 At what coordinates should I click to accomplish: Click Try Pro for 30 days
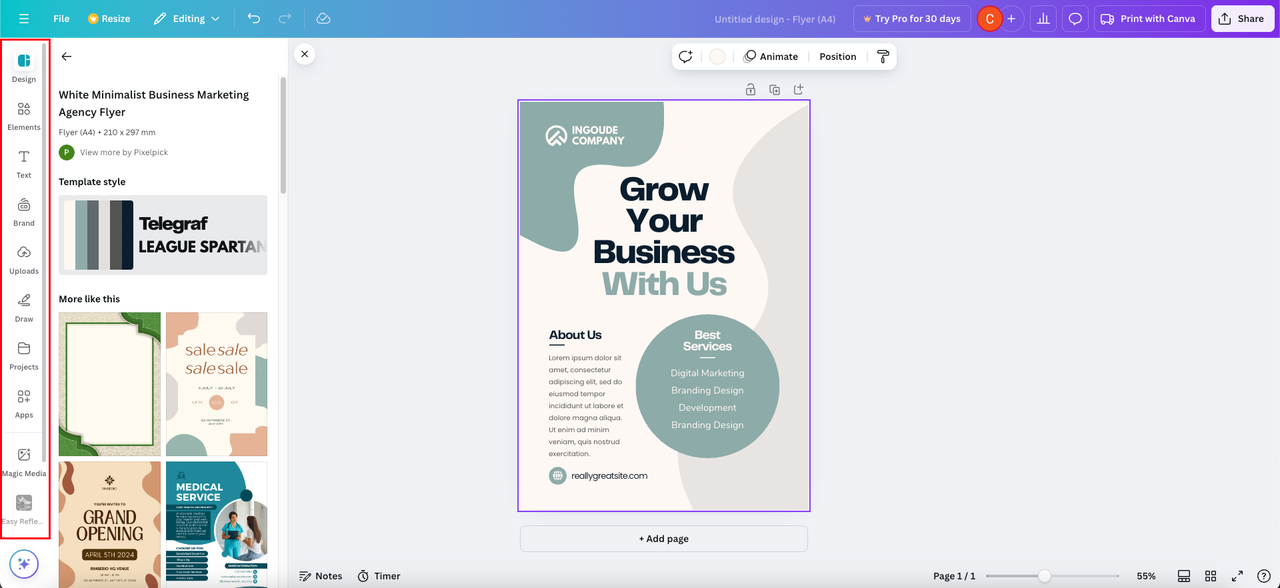pos(911,19)
